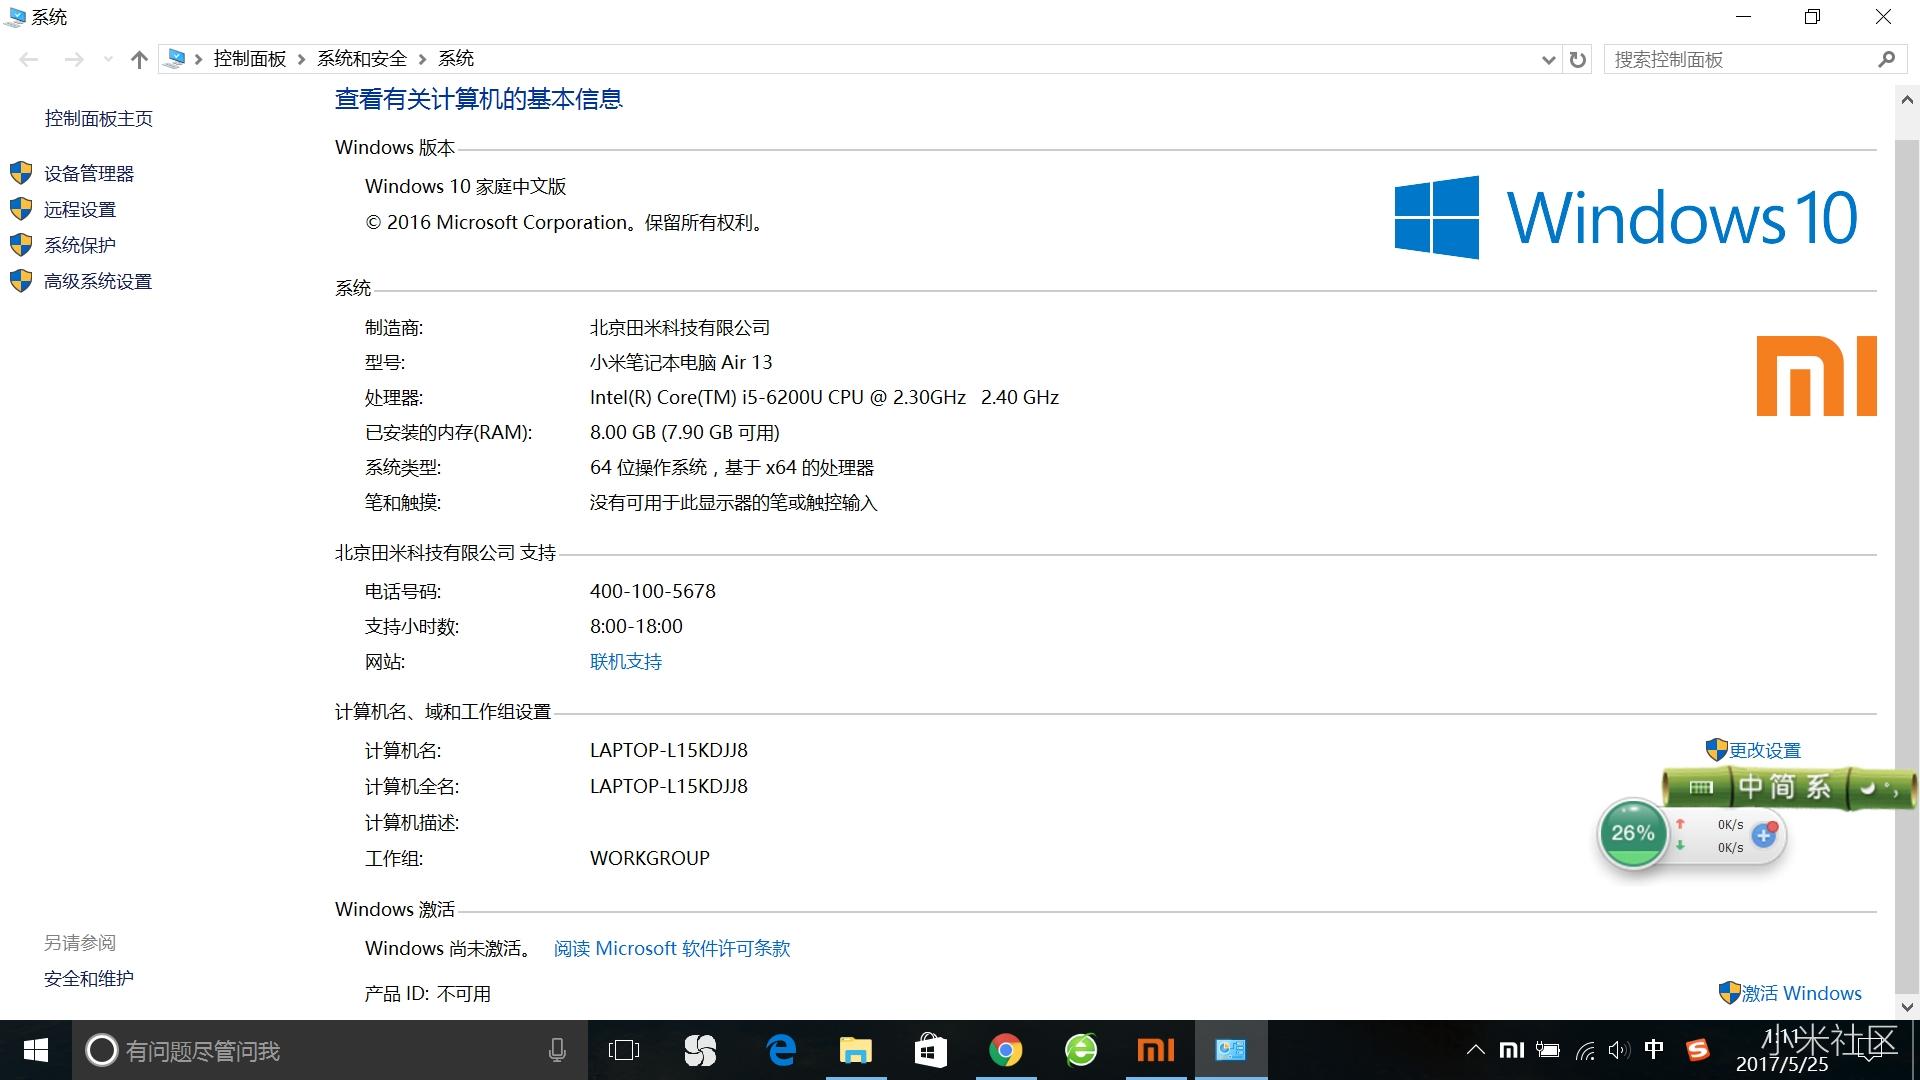Open Security and Maintenance (安全和维护)
The height and width of the screenshot is (1080, 1920).
(89, 978)
